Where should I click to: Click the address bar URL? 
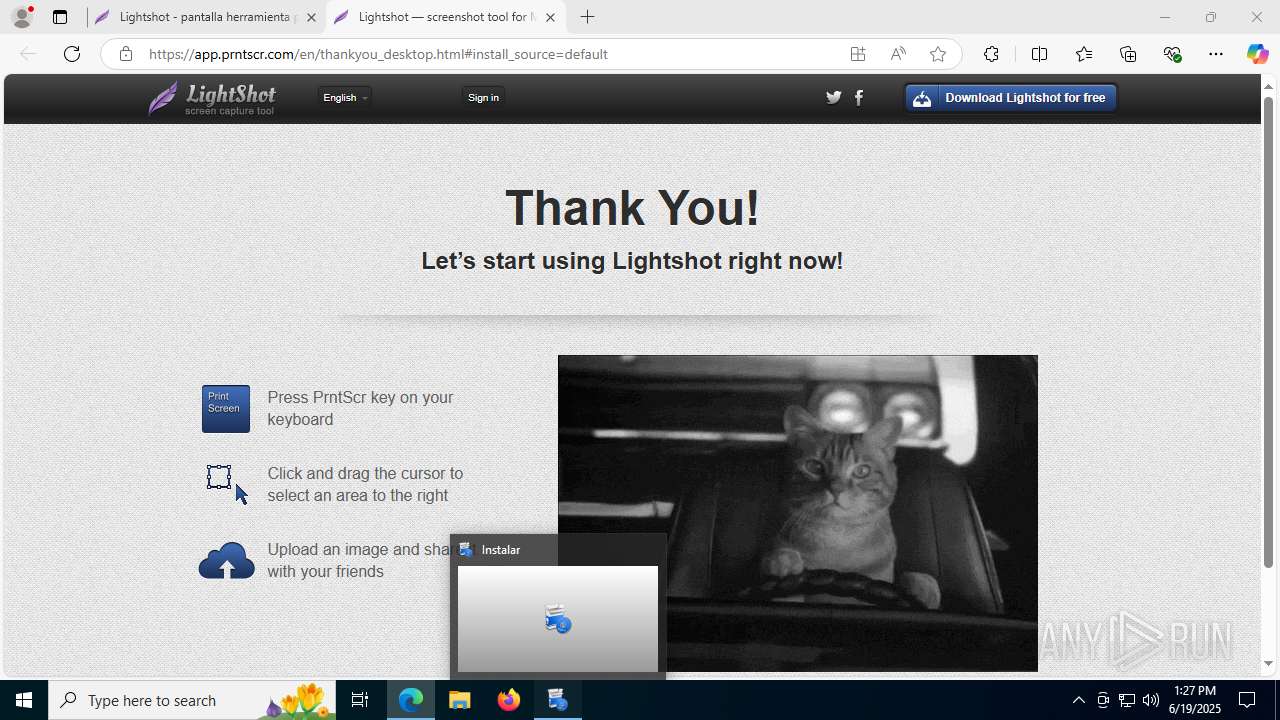tap(378, 54)
